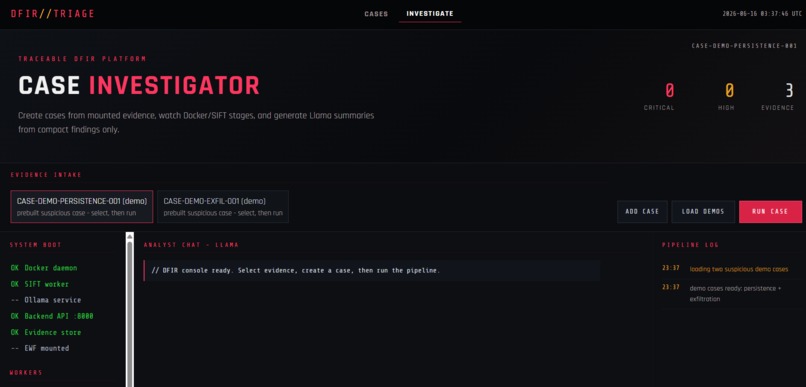Open the Cases tab
Screen dimensions: 806x387
click(376, 14)
